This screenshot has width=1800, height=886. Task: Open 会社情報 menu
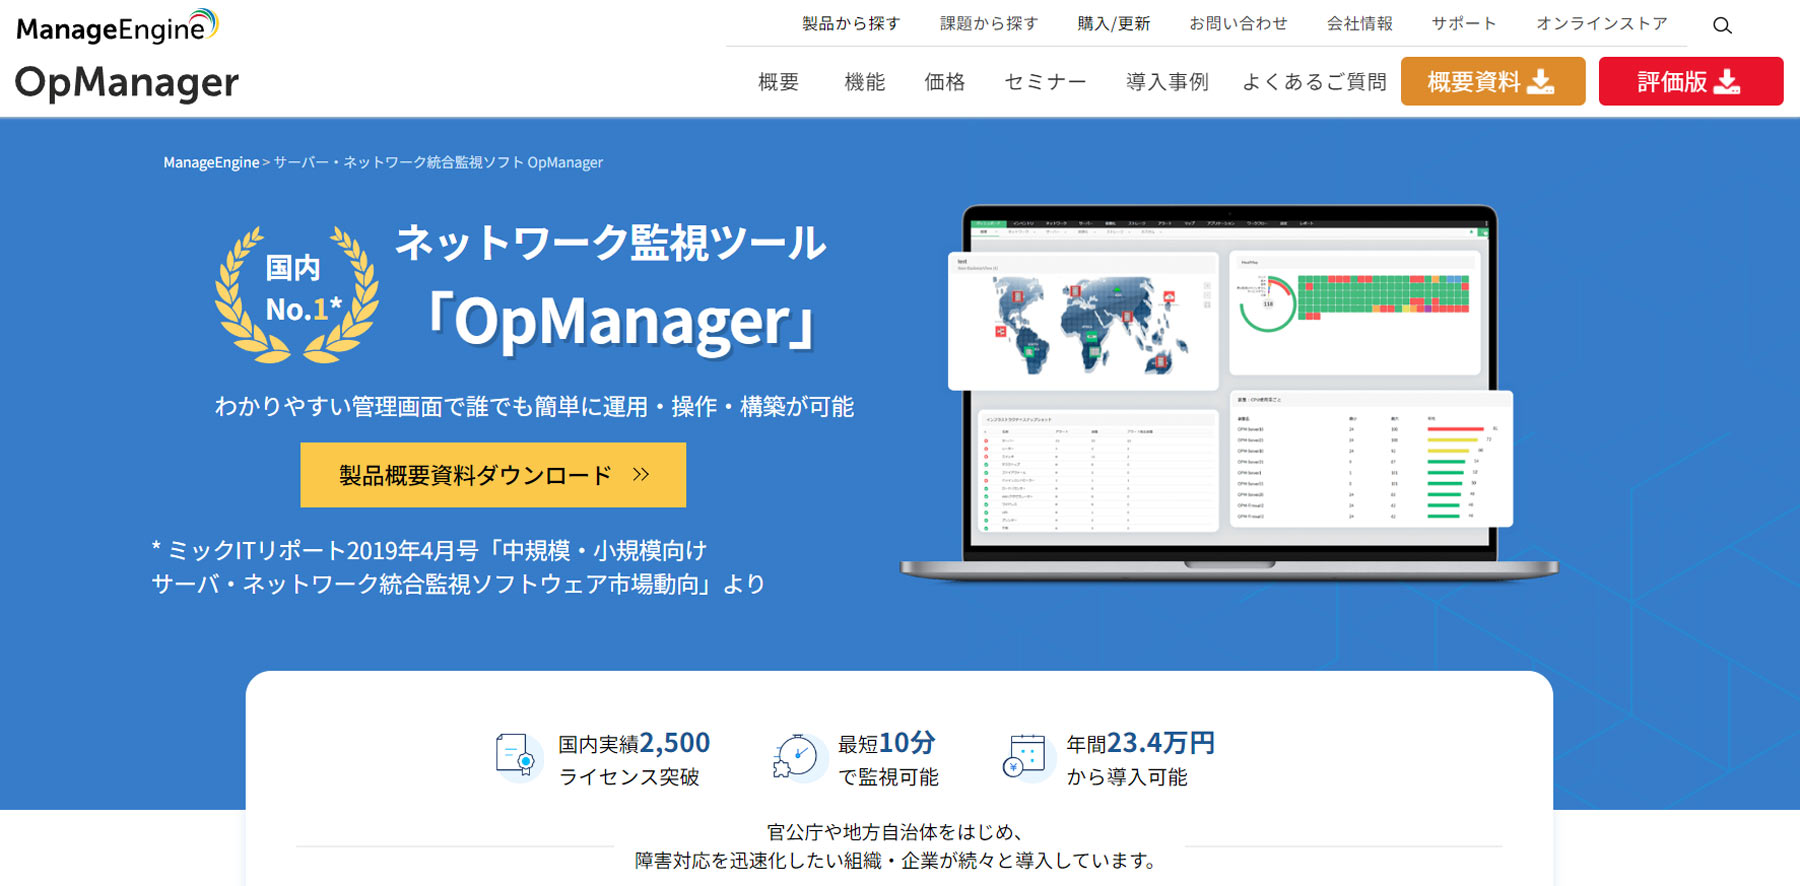[x=1359, y=23]
